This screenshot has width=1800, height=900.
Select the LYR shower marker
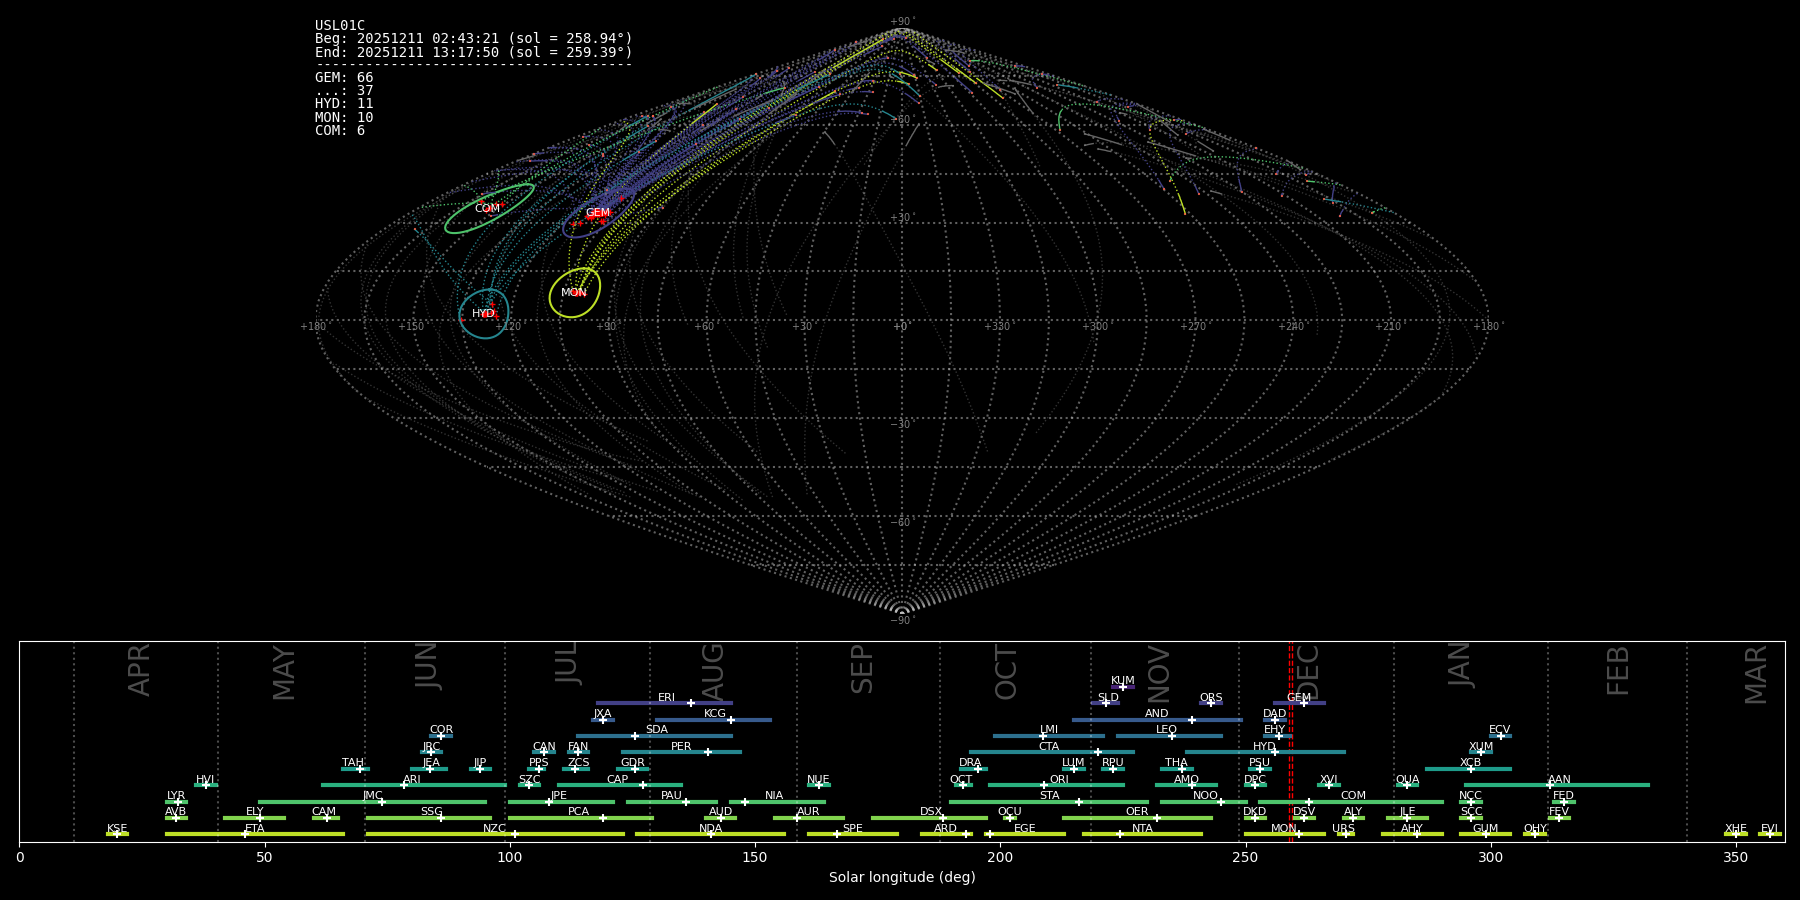[x=178, y=802]
